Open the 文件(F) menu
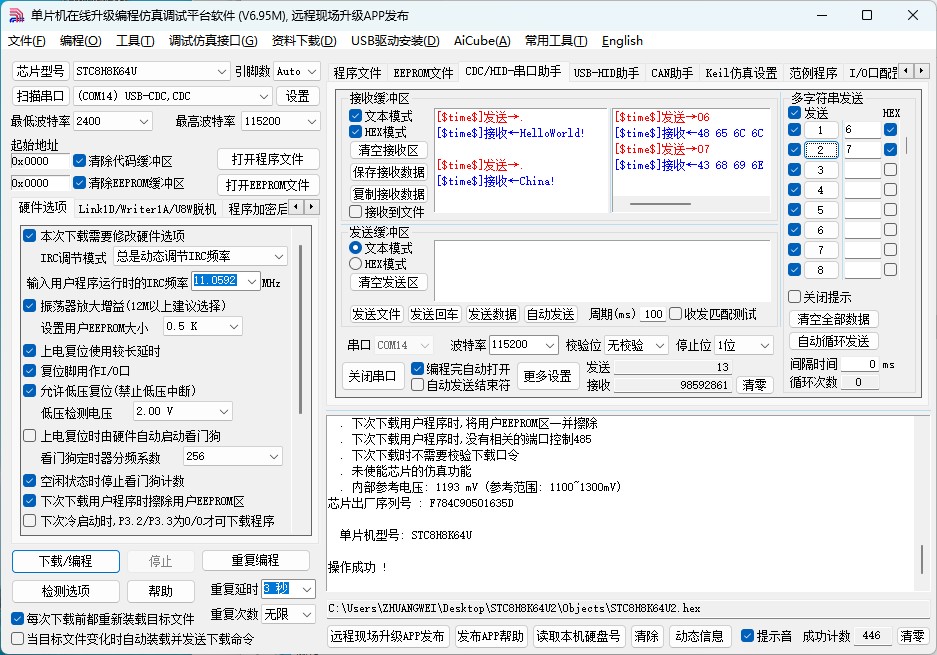Viewport: 937px width, 655px height. [26, 41]
